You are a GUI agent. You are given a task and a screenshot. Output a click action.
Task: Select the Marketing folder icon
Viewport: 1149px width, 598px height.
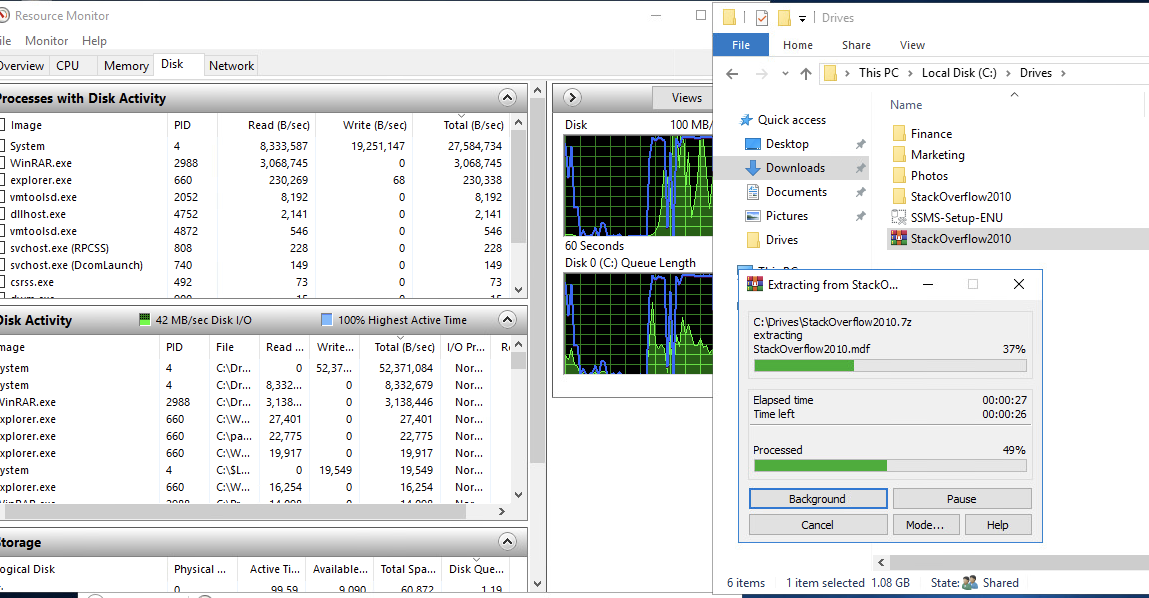pos(899,155)
